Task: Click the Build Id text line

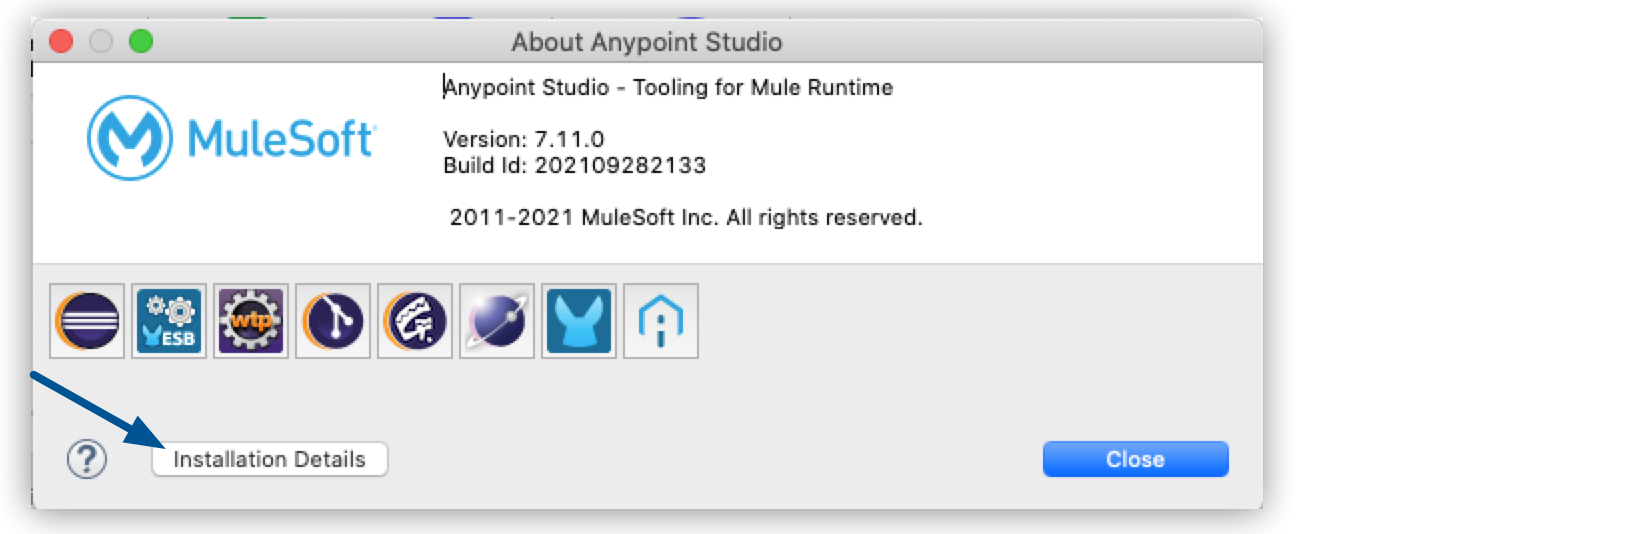Action: [x=574, y=165]
